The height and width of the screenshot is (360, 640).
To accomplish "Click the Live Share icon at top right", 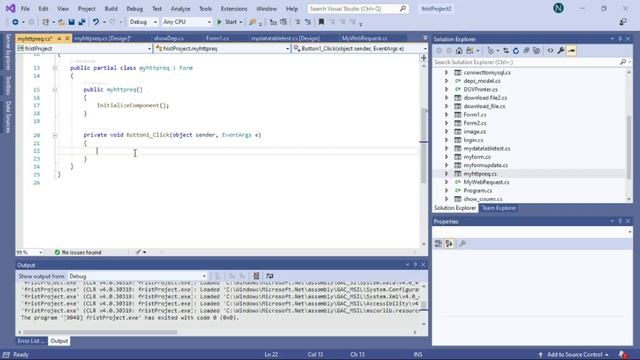I will 623,22.
